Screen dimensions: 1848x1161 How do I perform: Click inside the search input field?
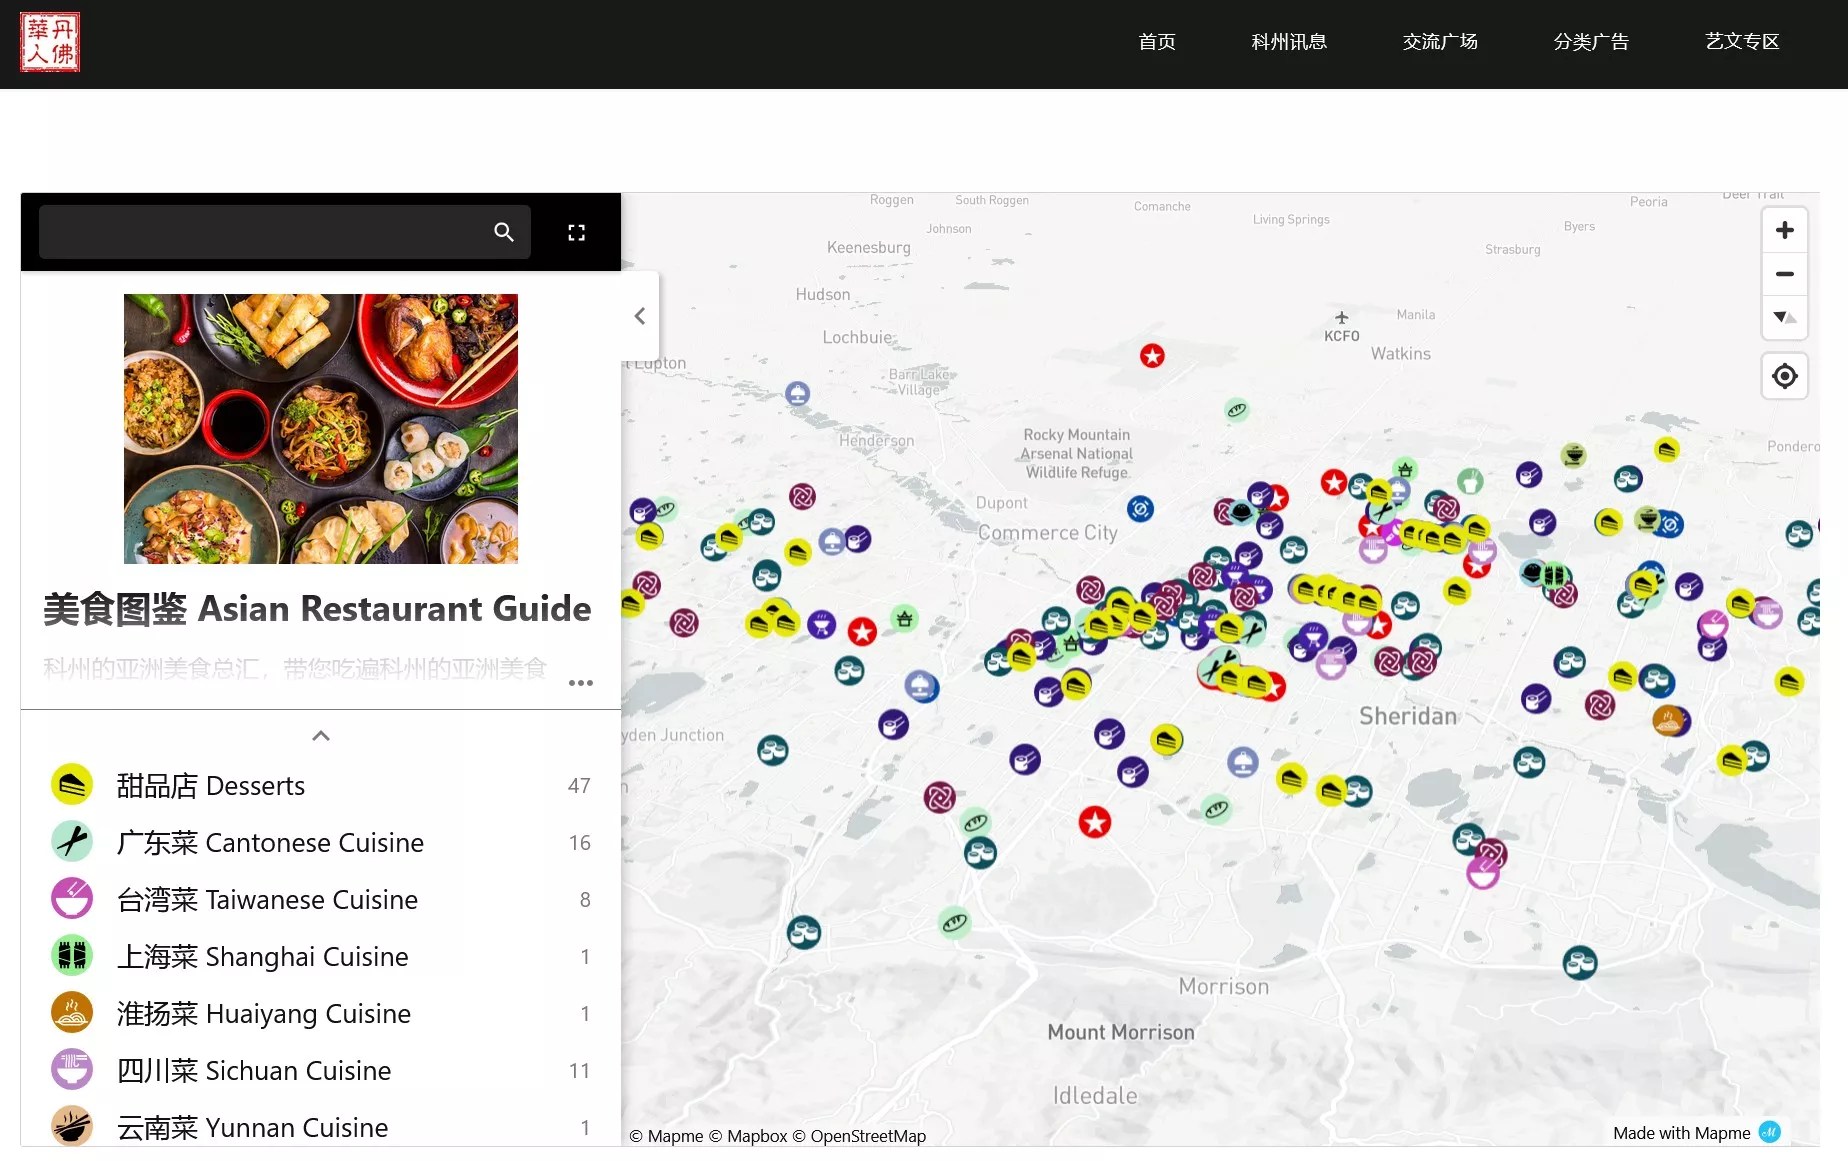260,232
